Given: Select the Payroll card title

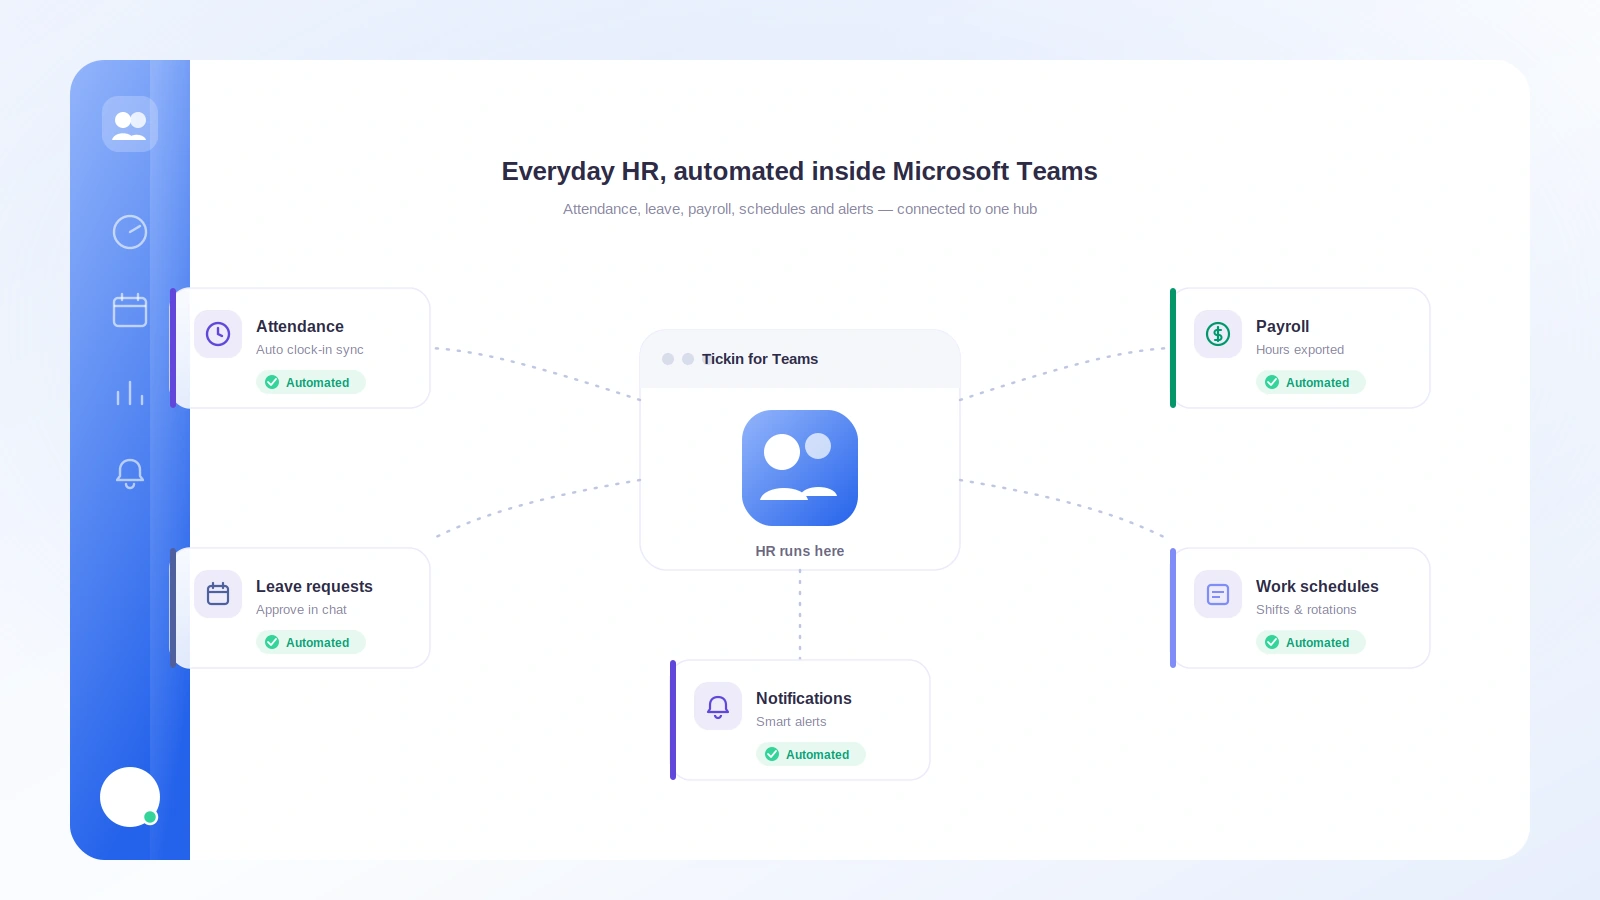Looking at the screenshot, I should point(1282,326).
